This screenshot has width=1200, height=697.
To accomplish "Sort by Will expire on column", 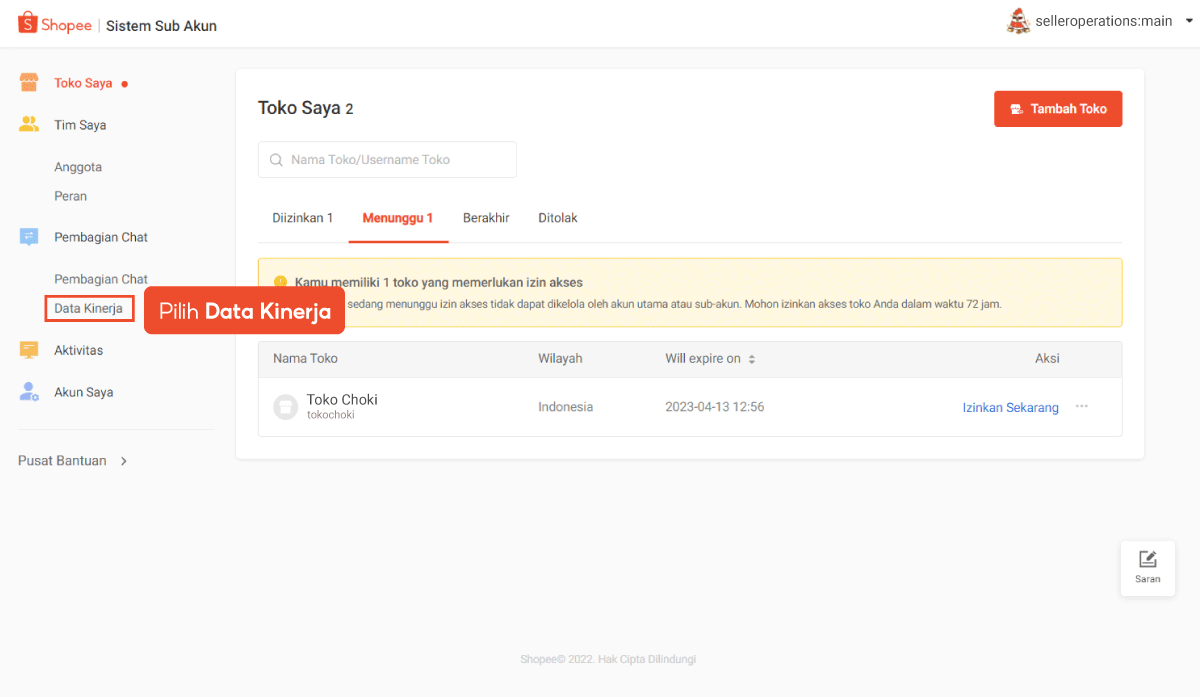I will [x=752, y=359].
